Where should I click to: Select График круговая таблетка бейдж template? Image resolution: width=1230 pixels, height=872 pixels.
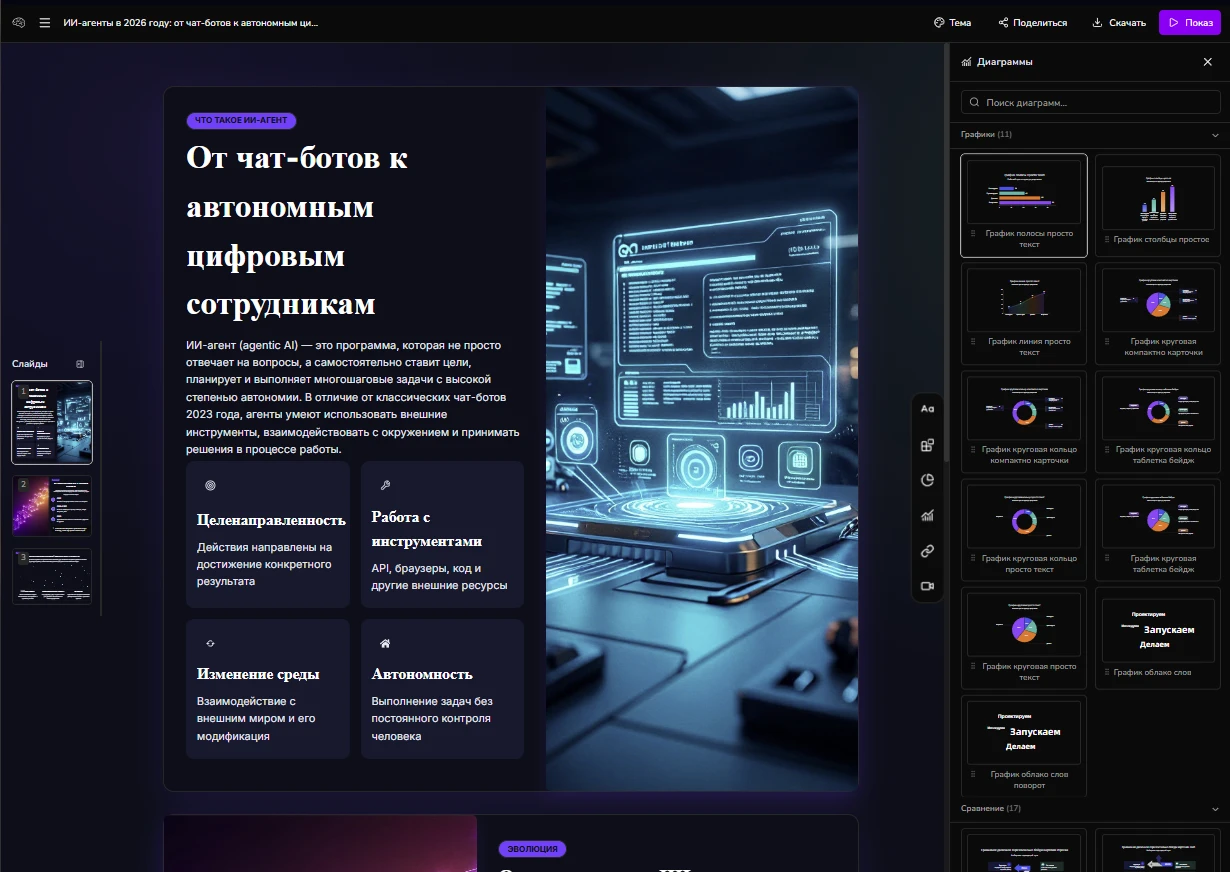[x=1158, y=530]
